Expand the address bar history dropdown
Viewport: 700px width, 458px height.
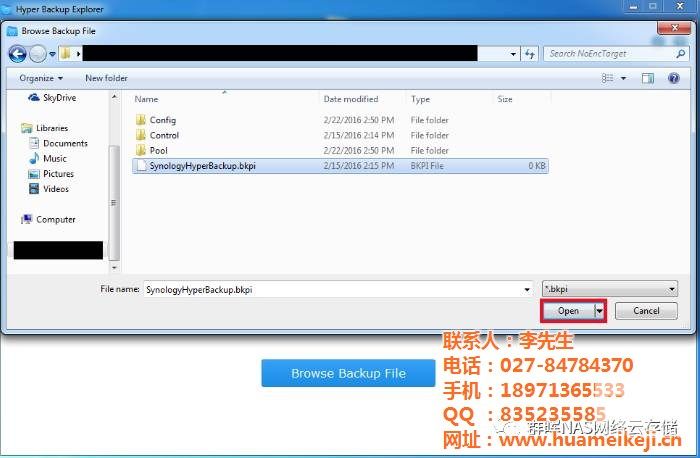point(513,54)
